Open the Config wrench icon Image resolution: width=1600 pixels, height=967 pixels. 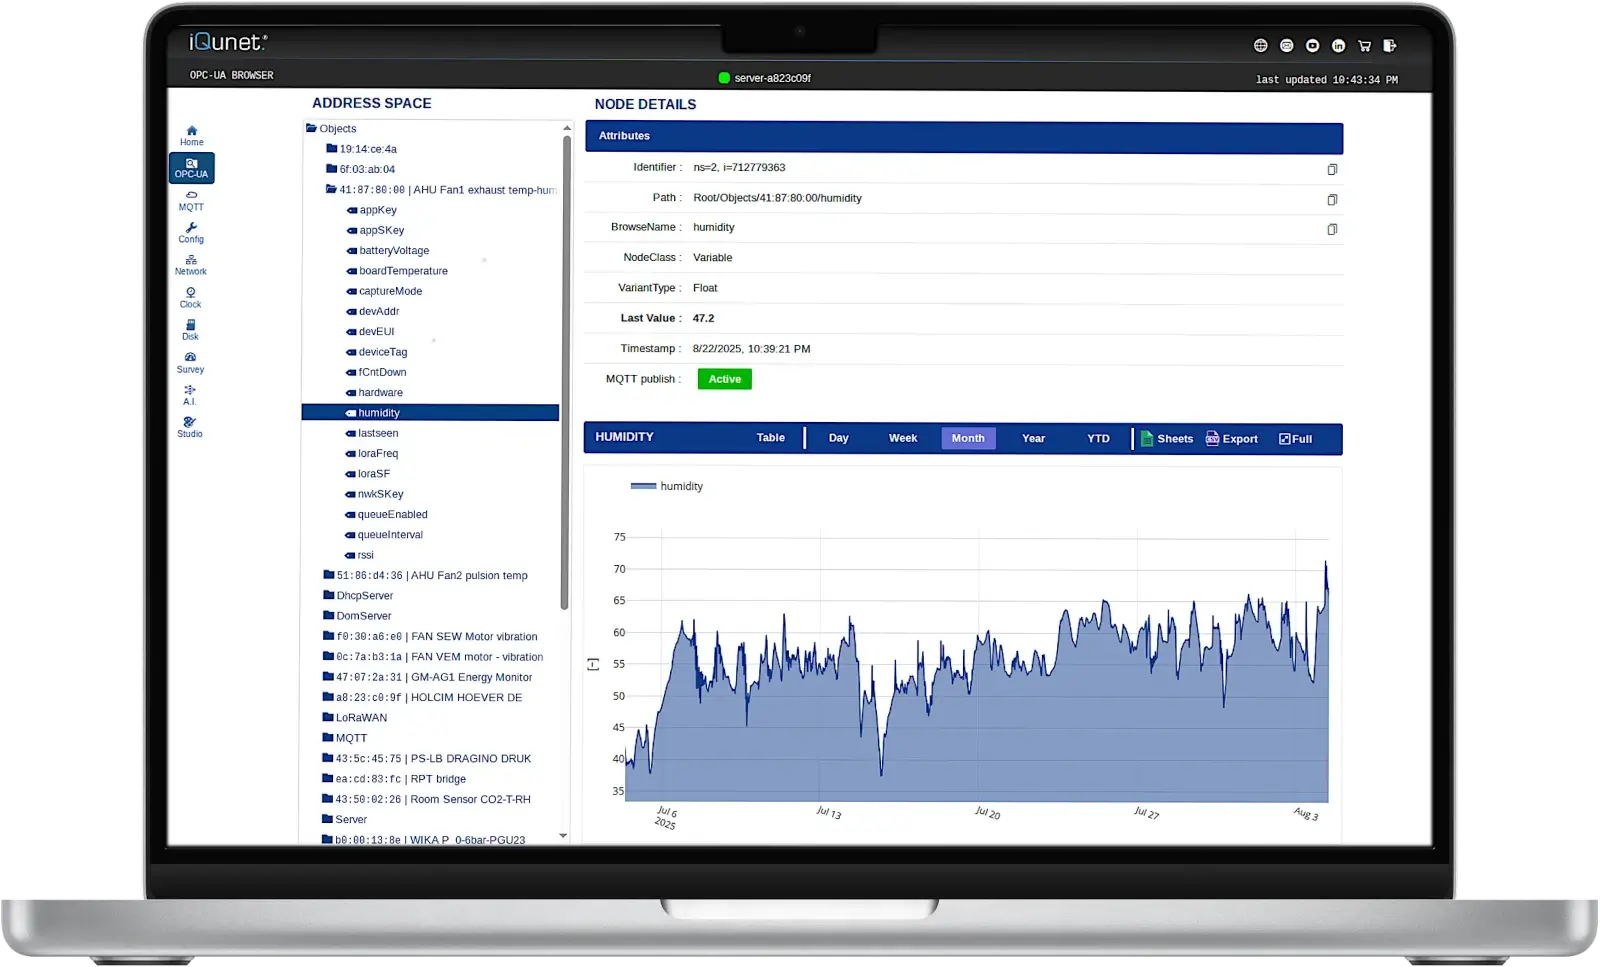click(191, 232)
